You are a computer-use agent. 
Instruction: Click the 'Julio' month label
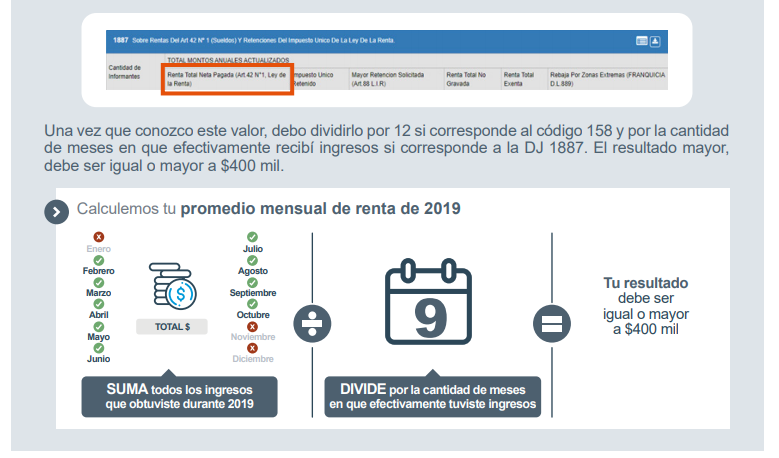253,249
